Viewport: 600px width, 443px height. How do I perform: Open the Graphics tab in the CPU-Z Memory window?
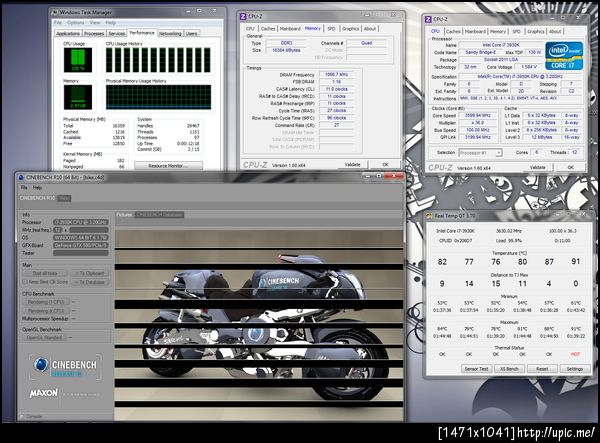click(351, 29)
